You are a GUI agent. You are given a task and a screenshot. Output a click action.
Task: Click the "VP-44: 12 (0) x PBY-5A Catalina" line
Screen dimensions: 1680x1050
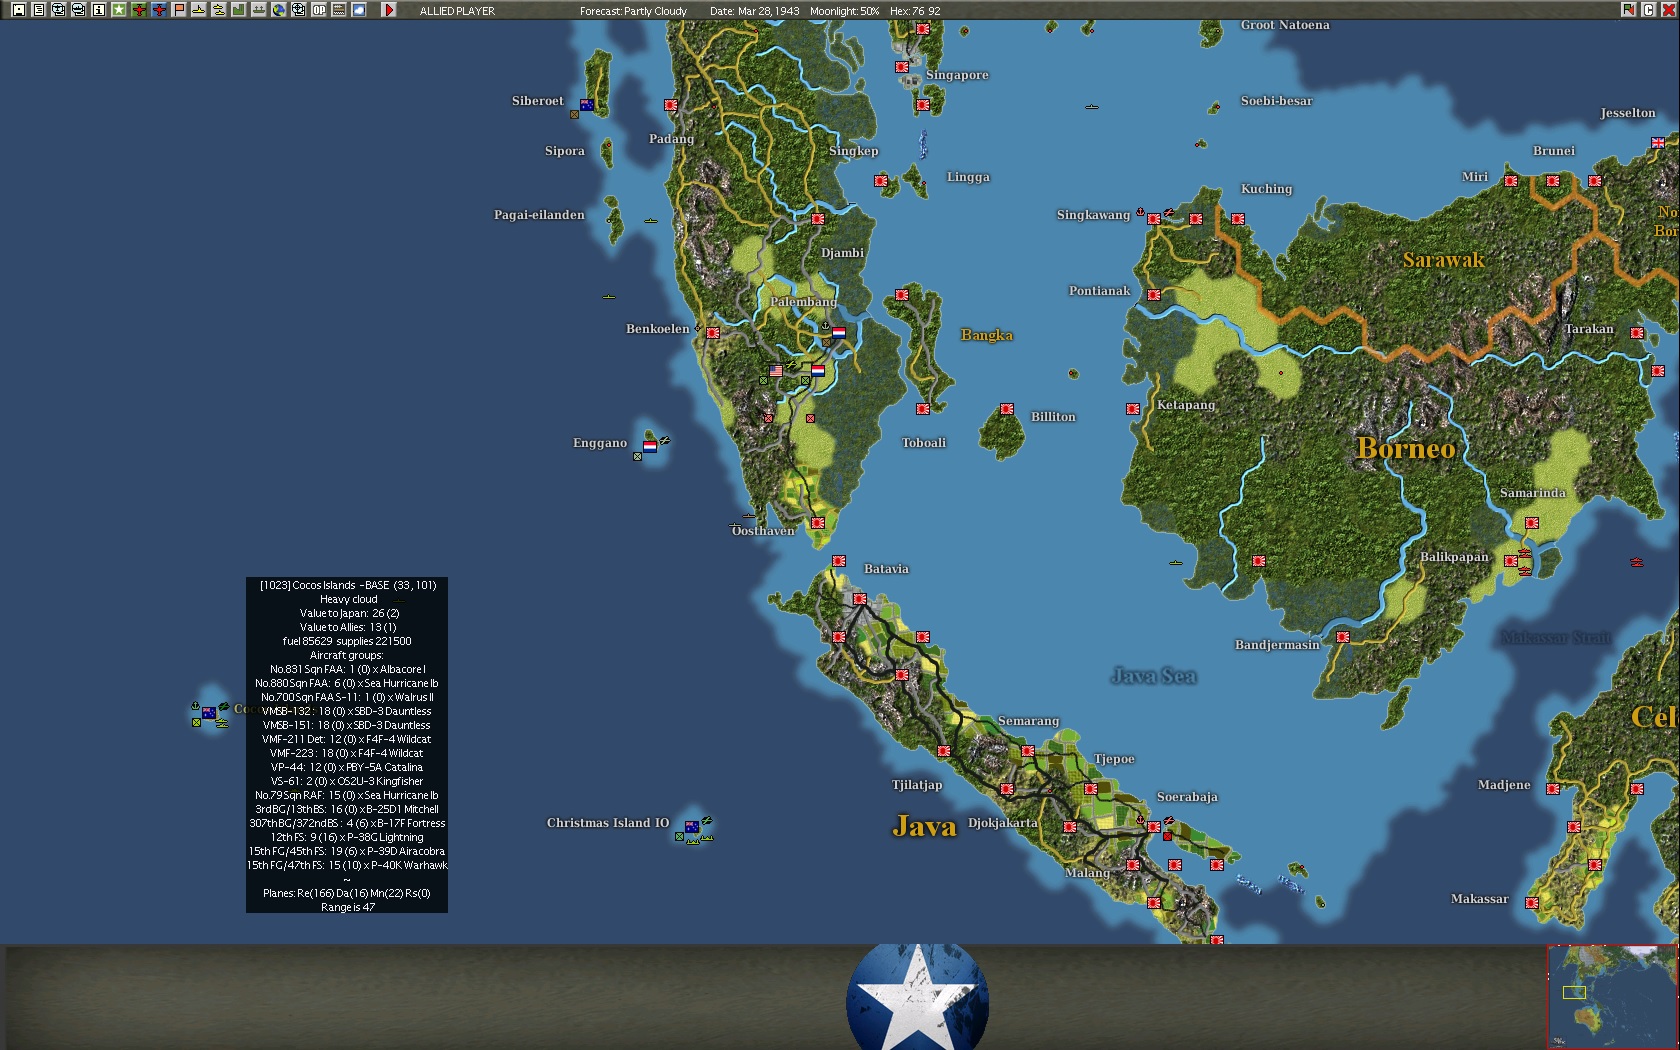pyautogui.click(x=347, y=767)
